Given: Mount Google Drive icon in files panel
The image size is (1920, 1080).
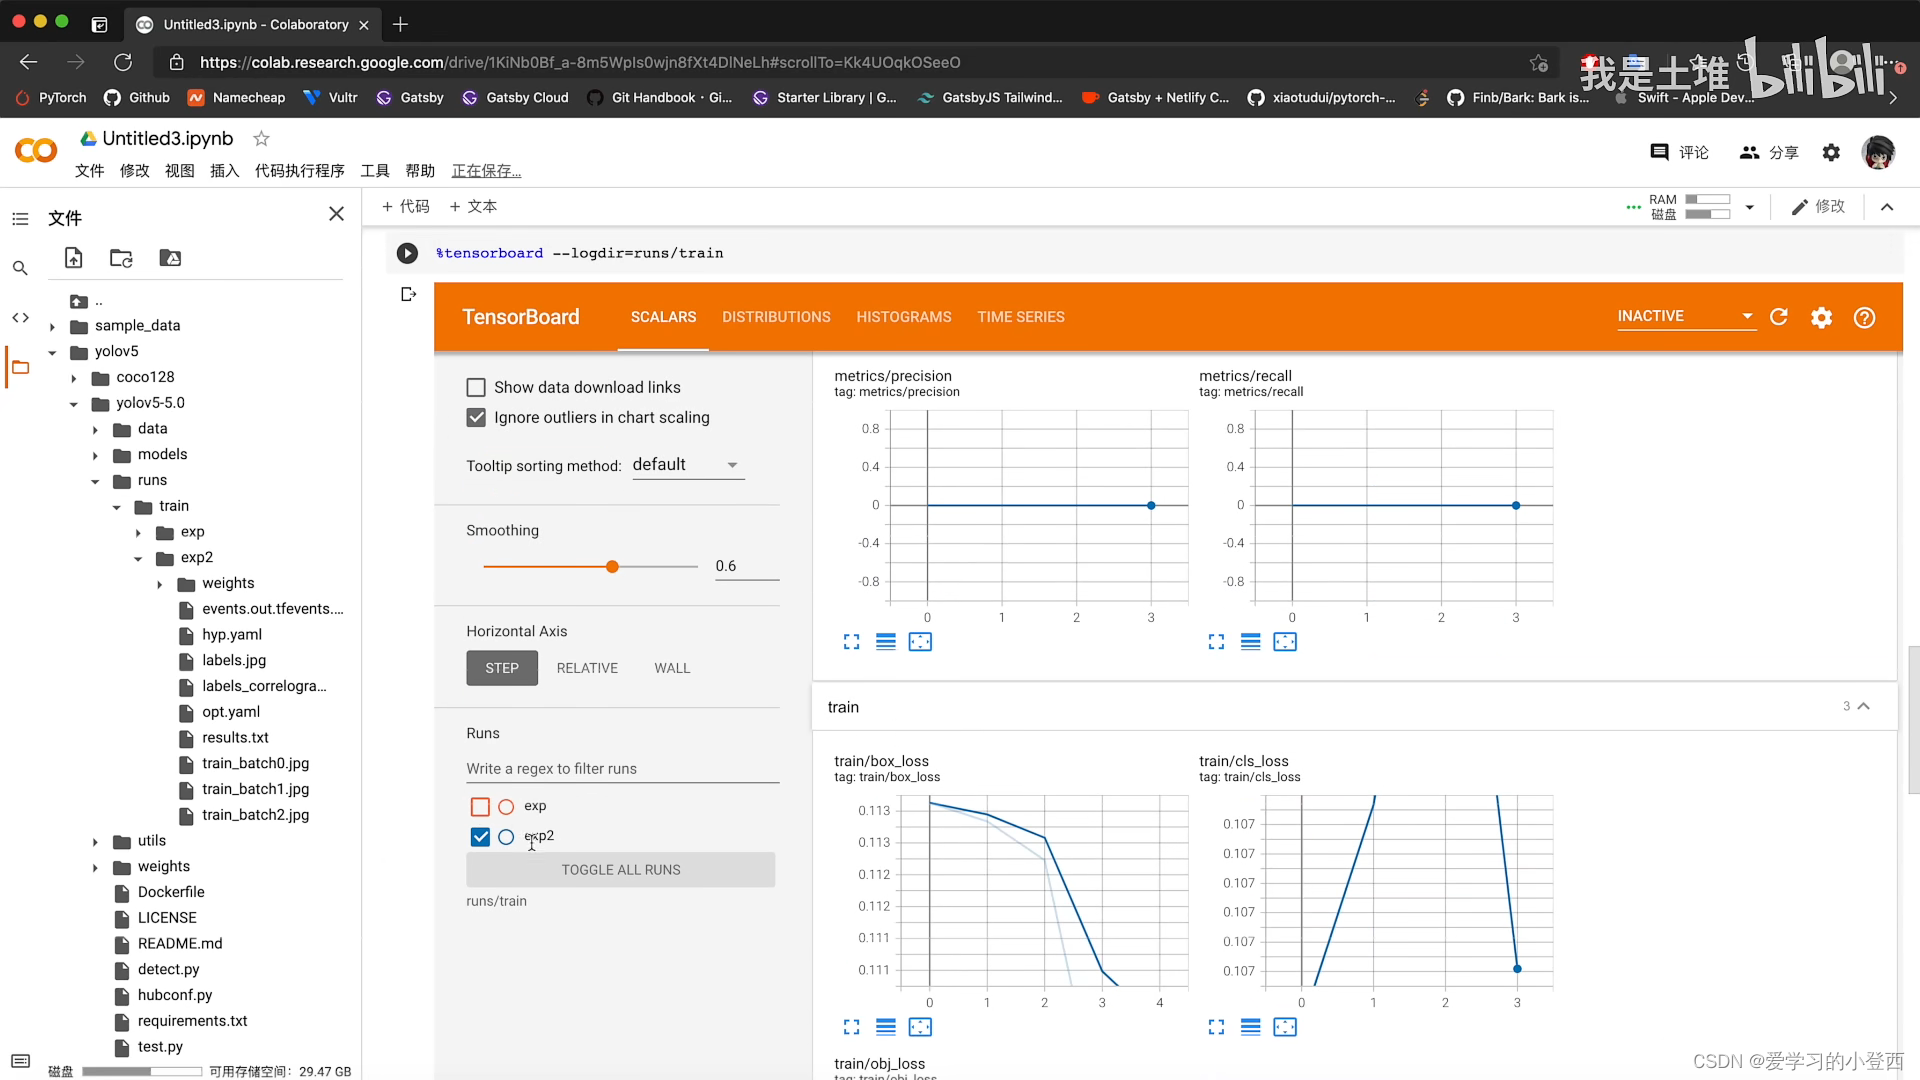Looking at the screenshot, I should click(x=170, y=258).
